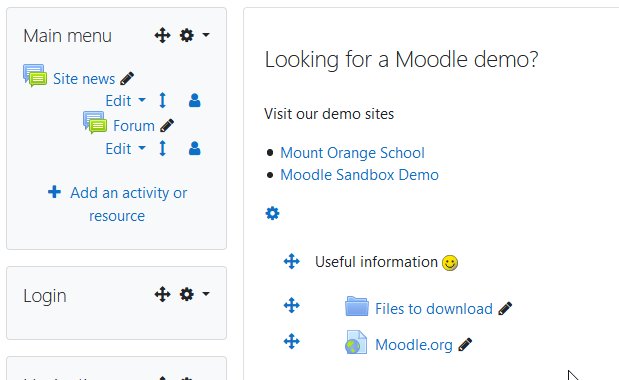Viewport: 619px width, 380px height.
Task: Click the roles user icon for Forum
Action: (195, 148)
